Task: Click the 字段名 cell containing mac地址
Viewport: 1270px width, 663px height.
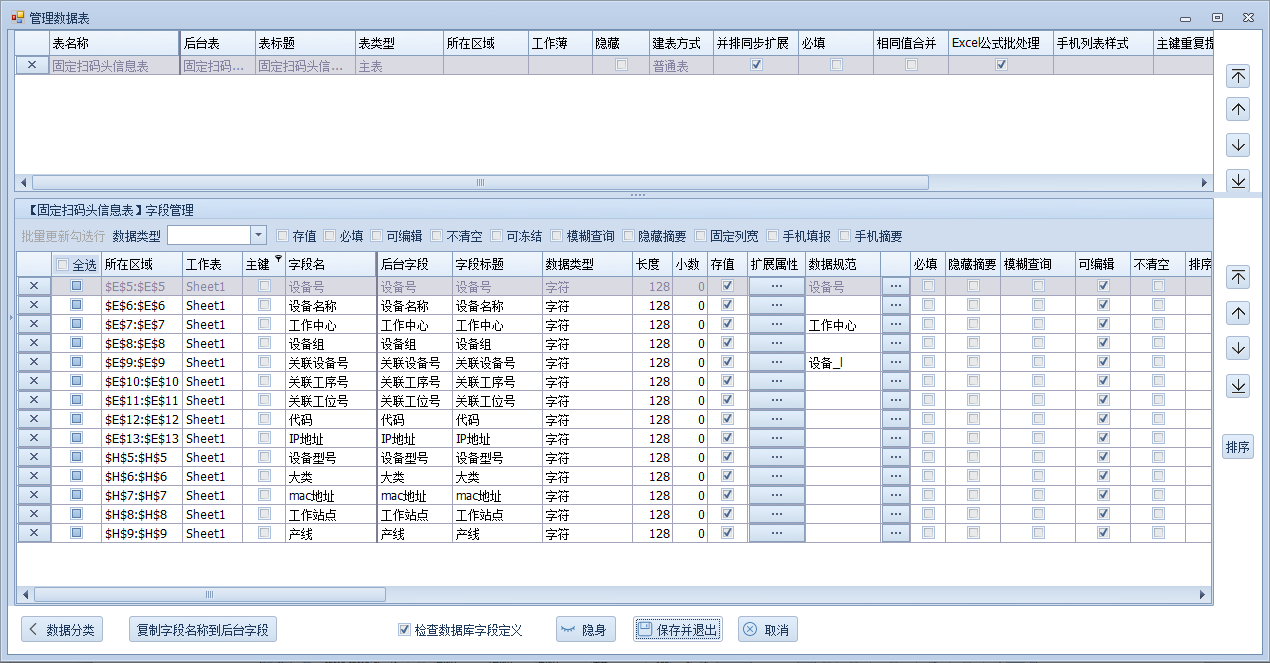Action: point(330,495)
